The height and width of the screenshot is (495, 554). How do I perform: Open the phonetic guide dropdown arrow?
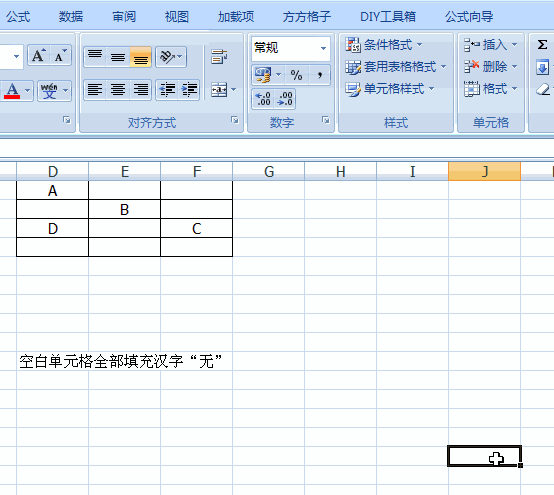65,91
